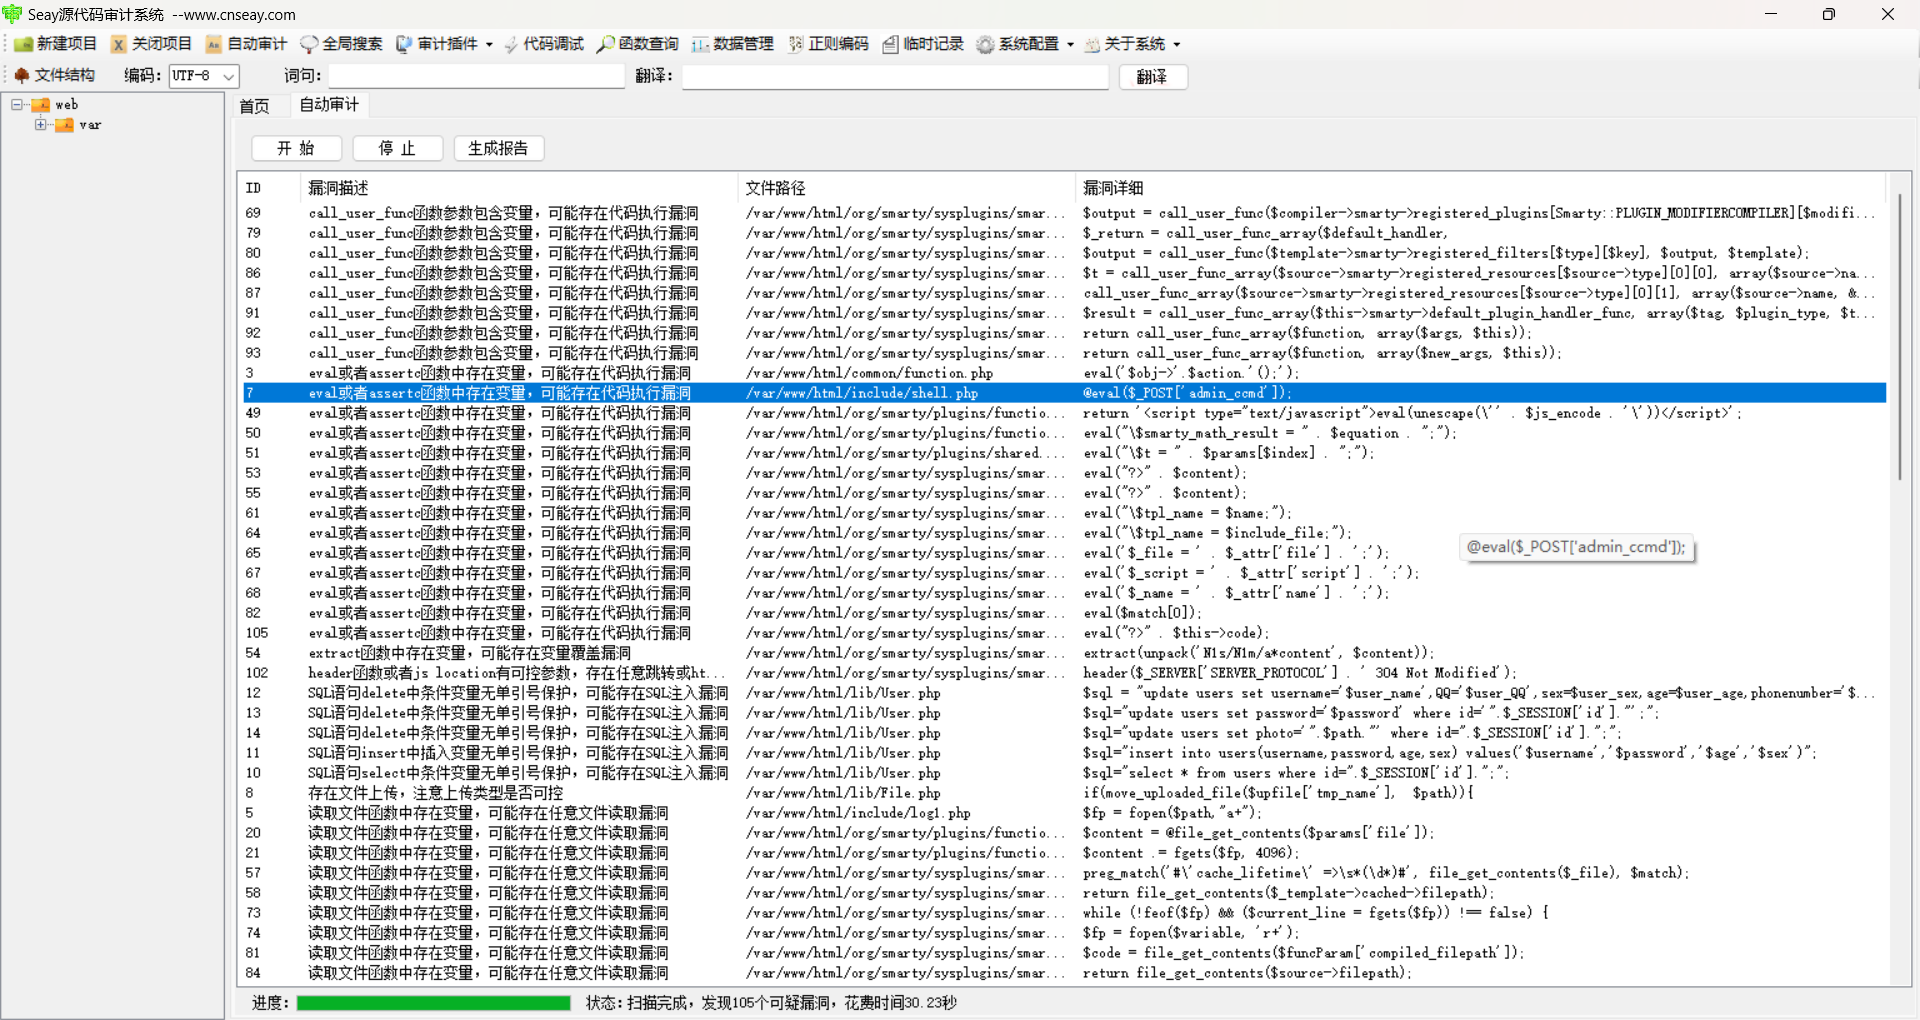Click the 正则编码 regex encoding icon

point(796,44)
